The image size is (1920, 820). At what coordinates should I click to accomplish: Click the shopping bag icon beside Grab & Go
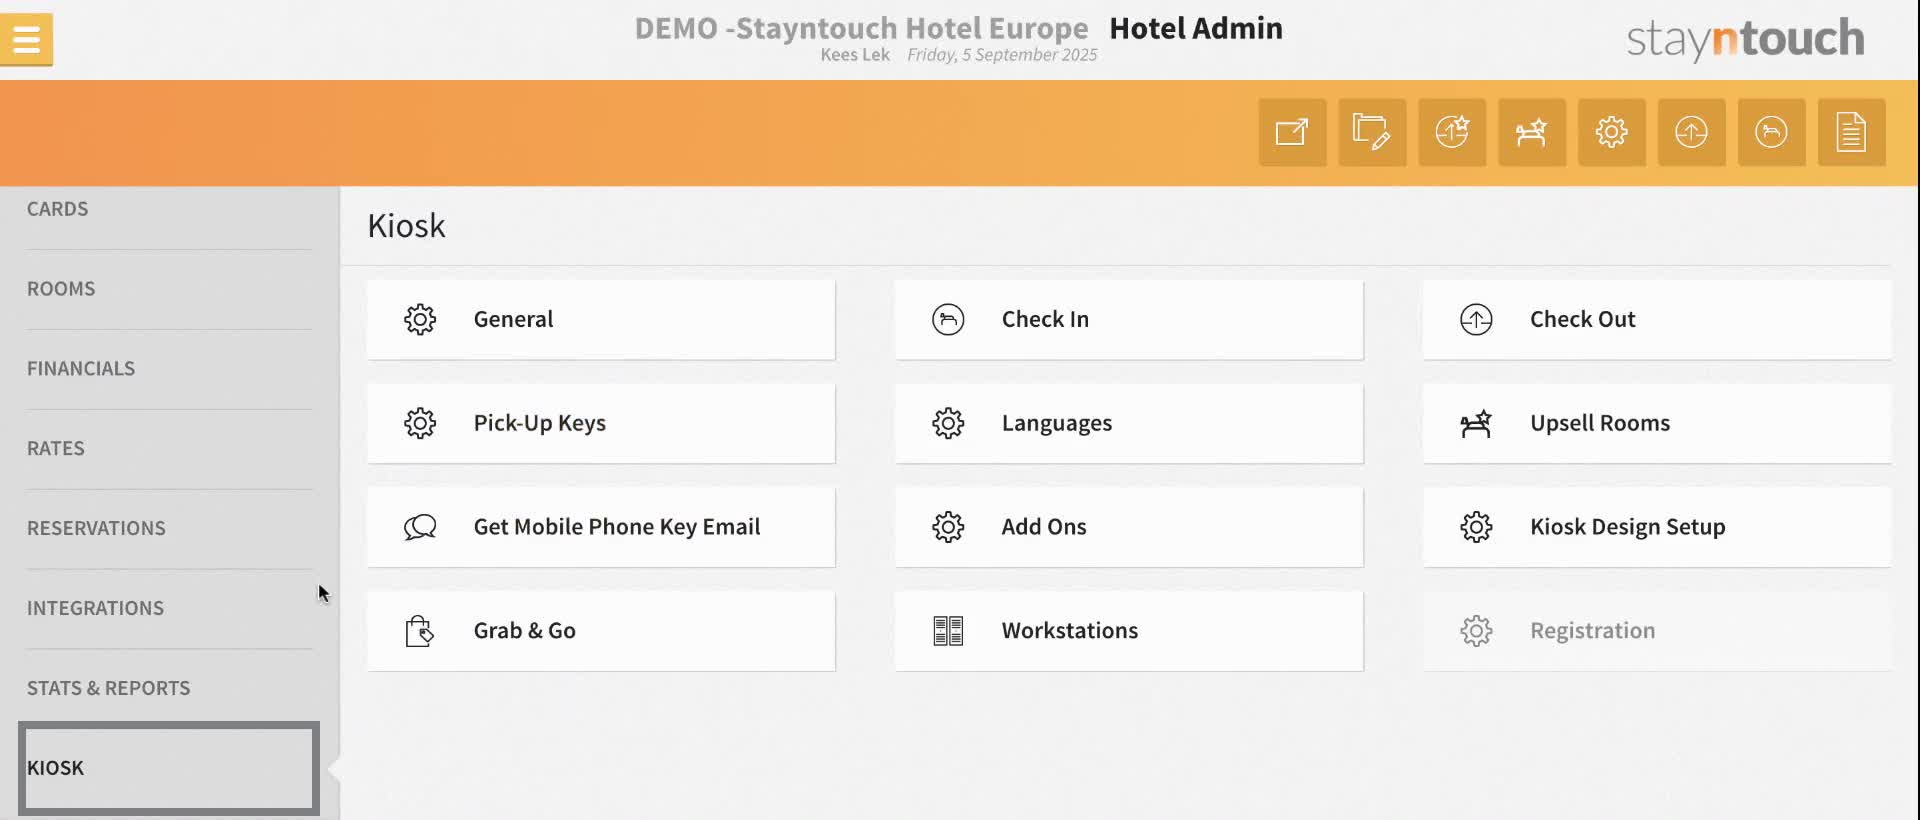pyautogui.click(x=420, y=631)
